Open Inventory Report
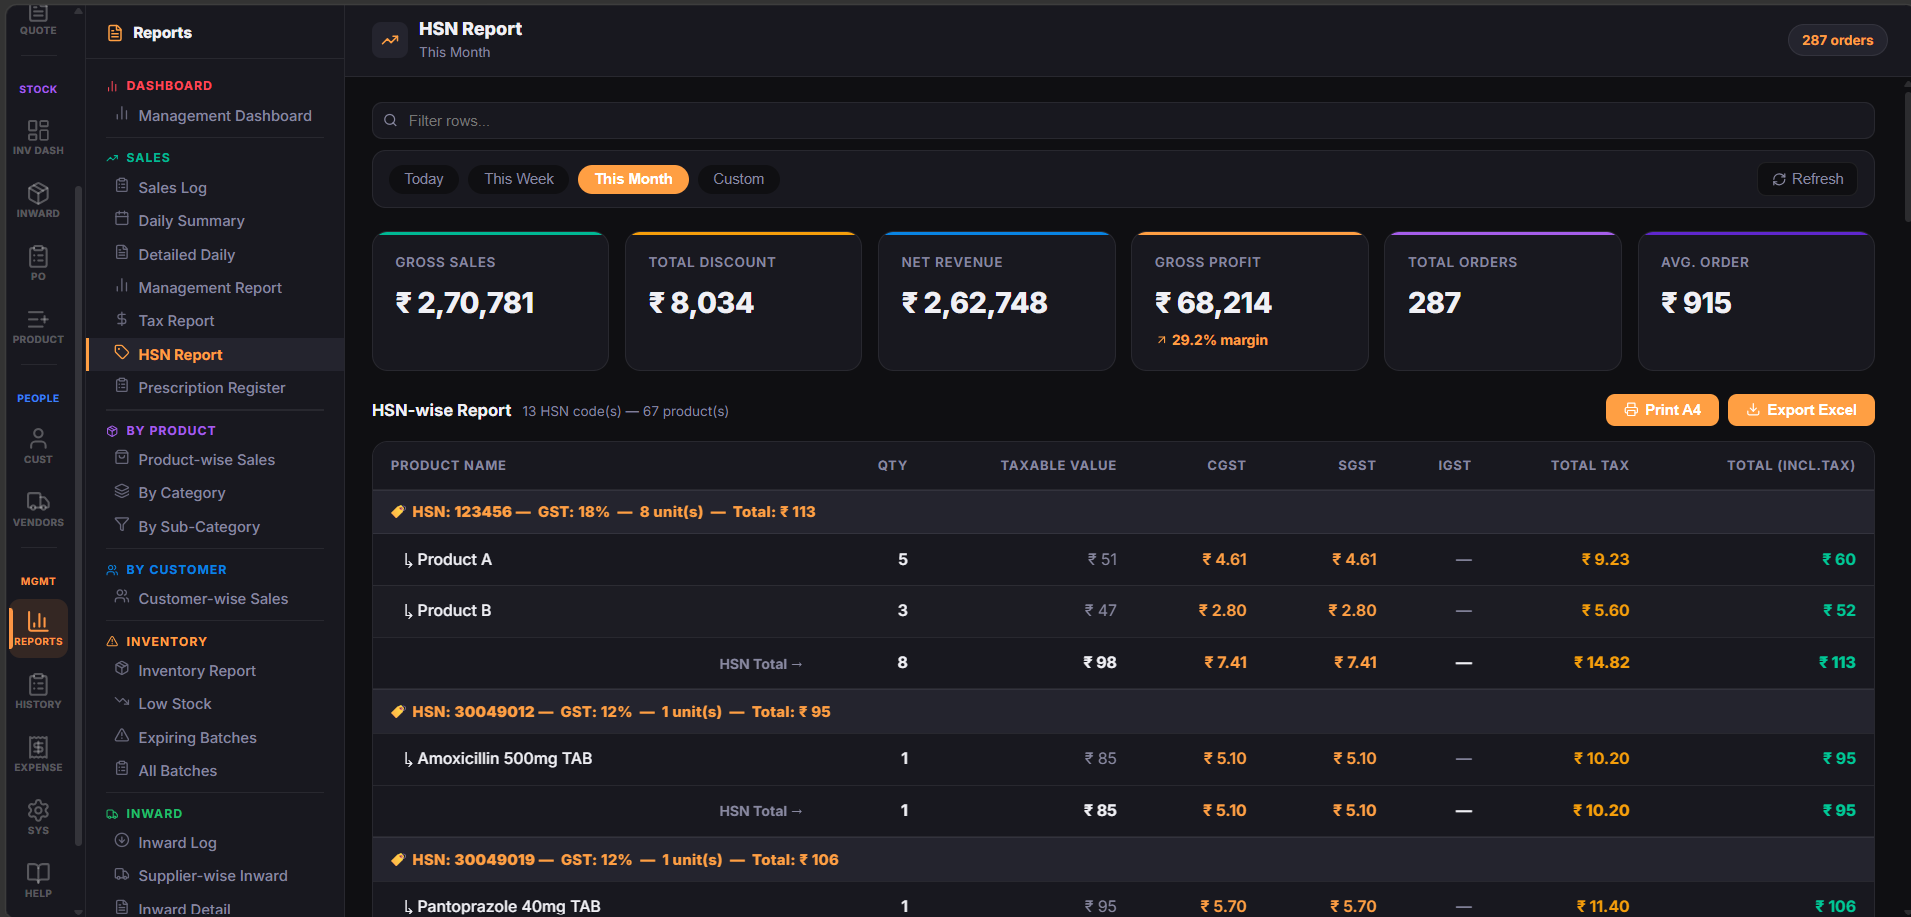The width and height of the screenshot is (1911, 917). click(x=215, y=670)
